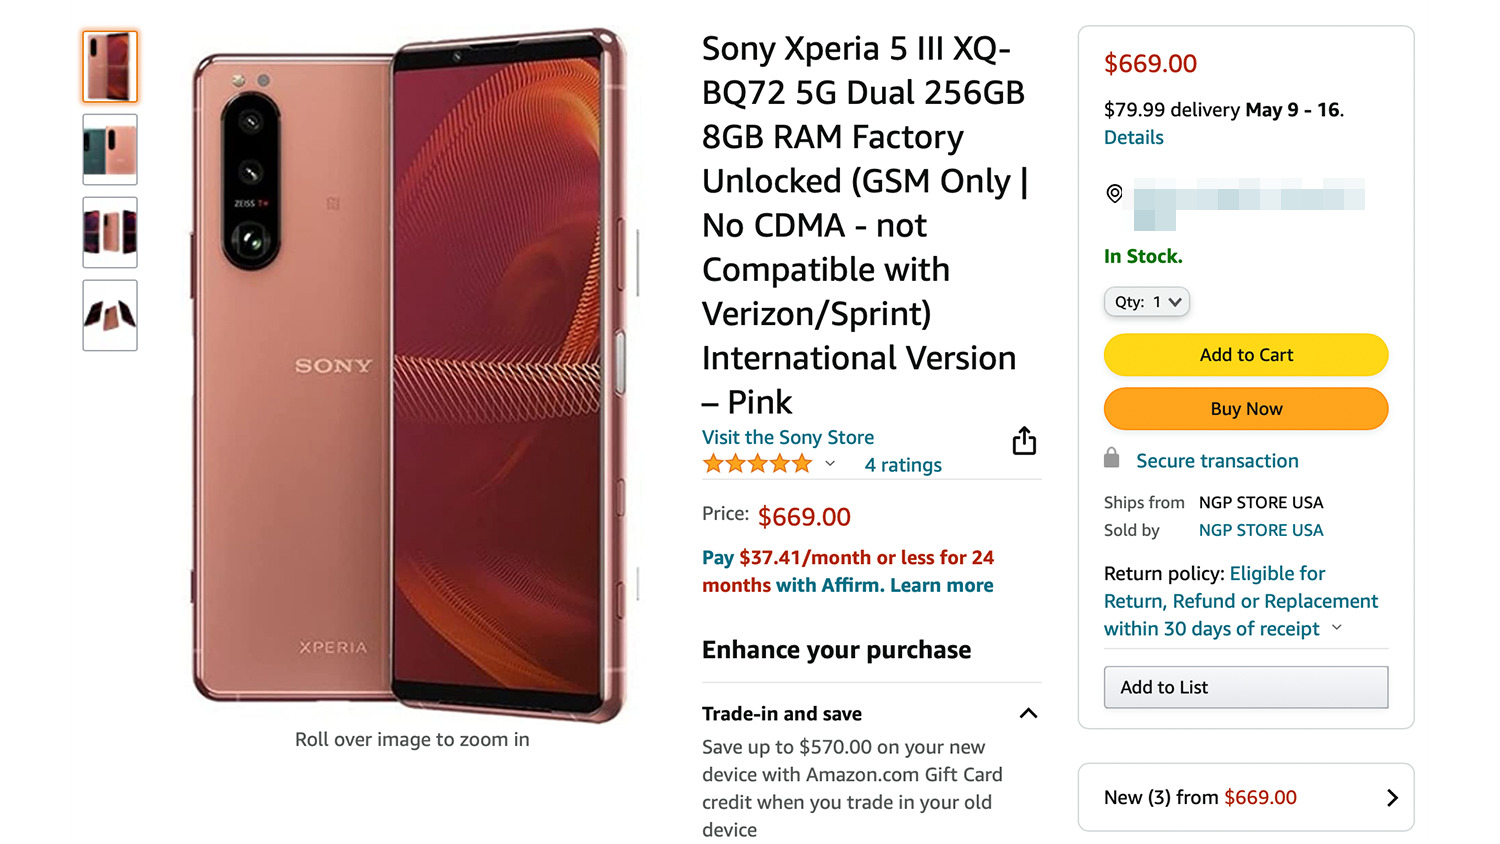Open the delivery Details link
Screen dimensions: 1500x844
1134,138
